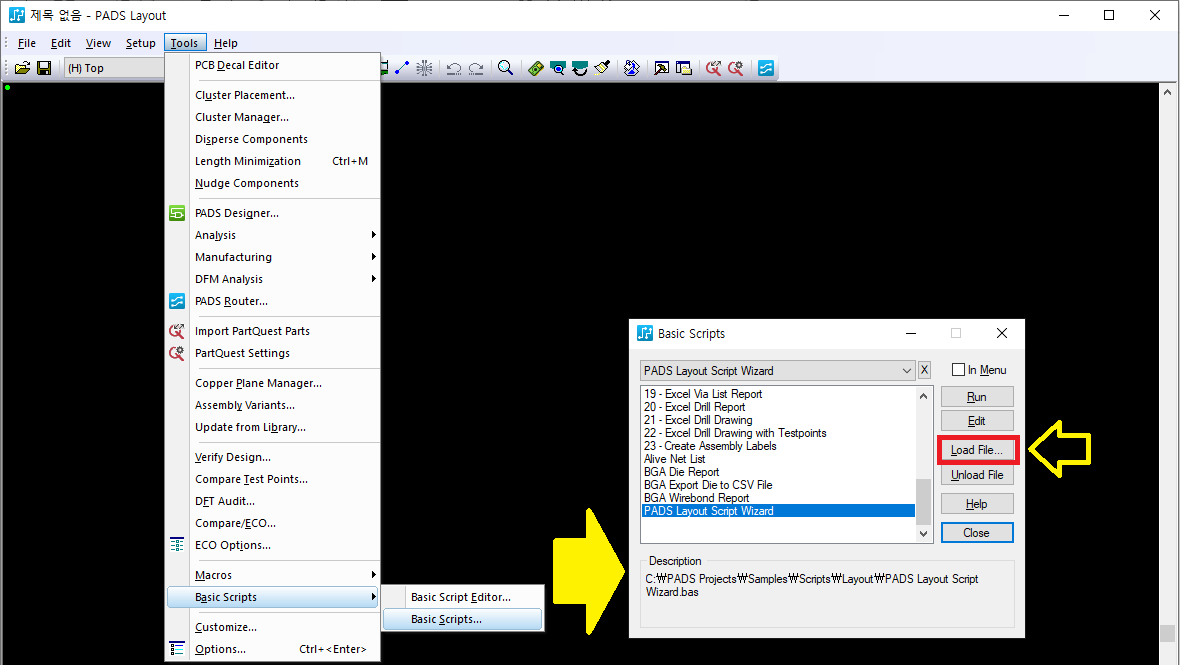Open the Help menu
Image resolution: width=1180 pixels, height=666 pixels.
(226, 43)
